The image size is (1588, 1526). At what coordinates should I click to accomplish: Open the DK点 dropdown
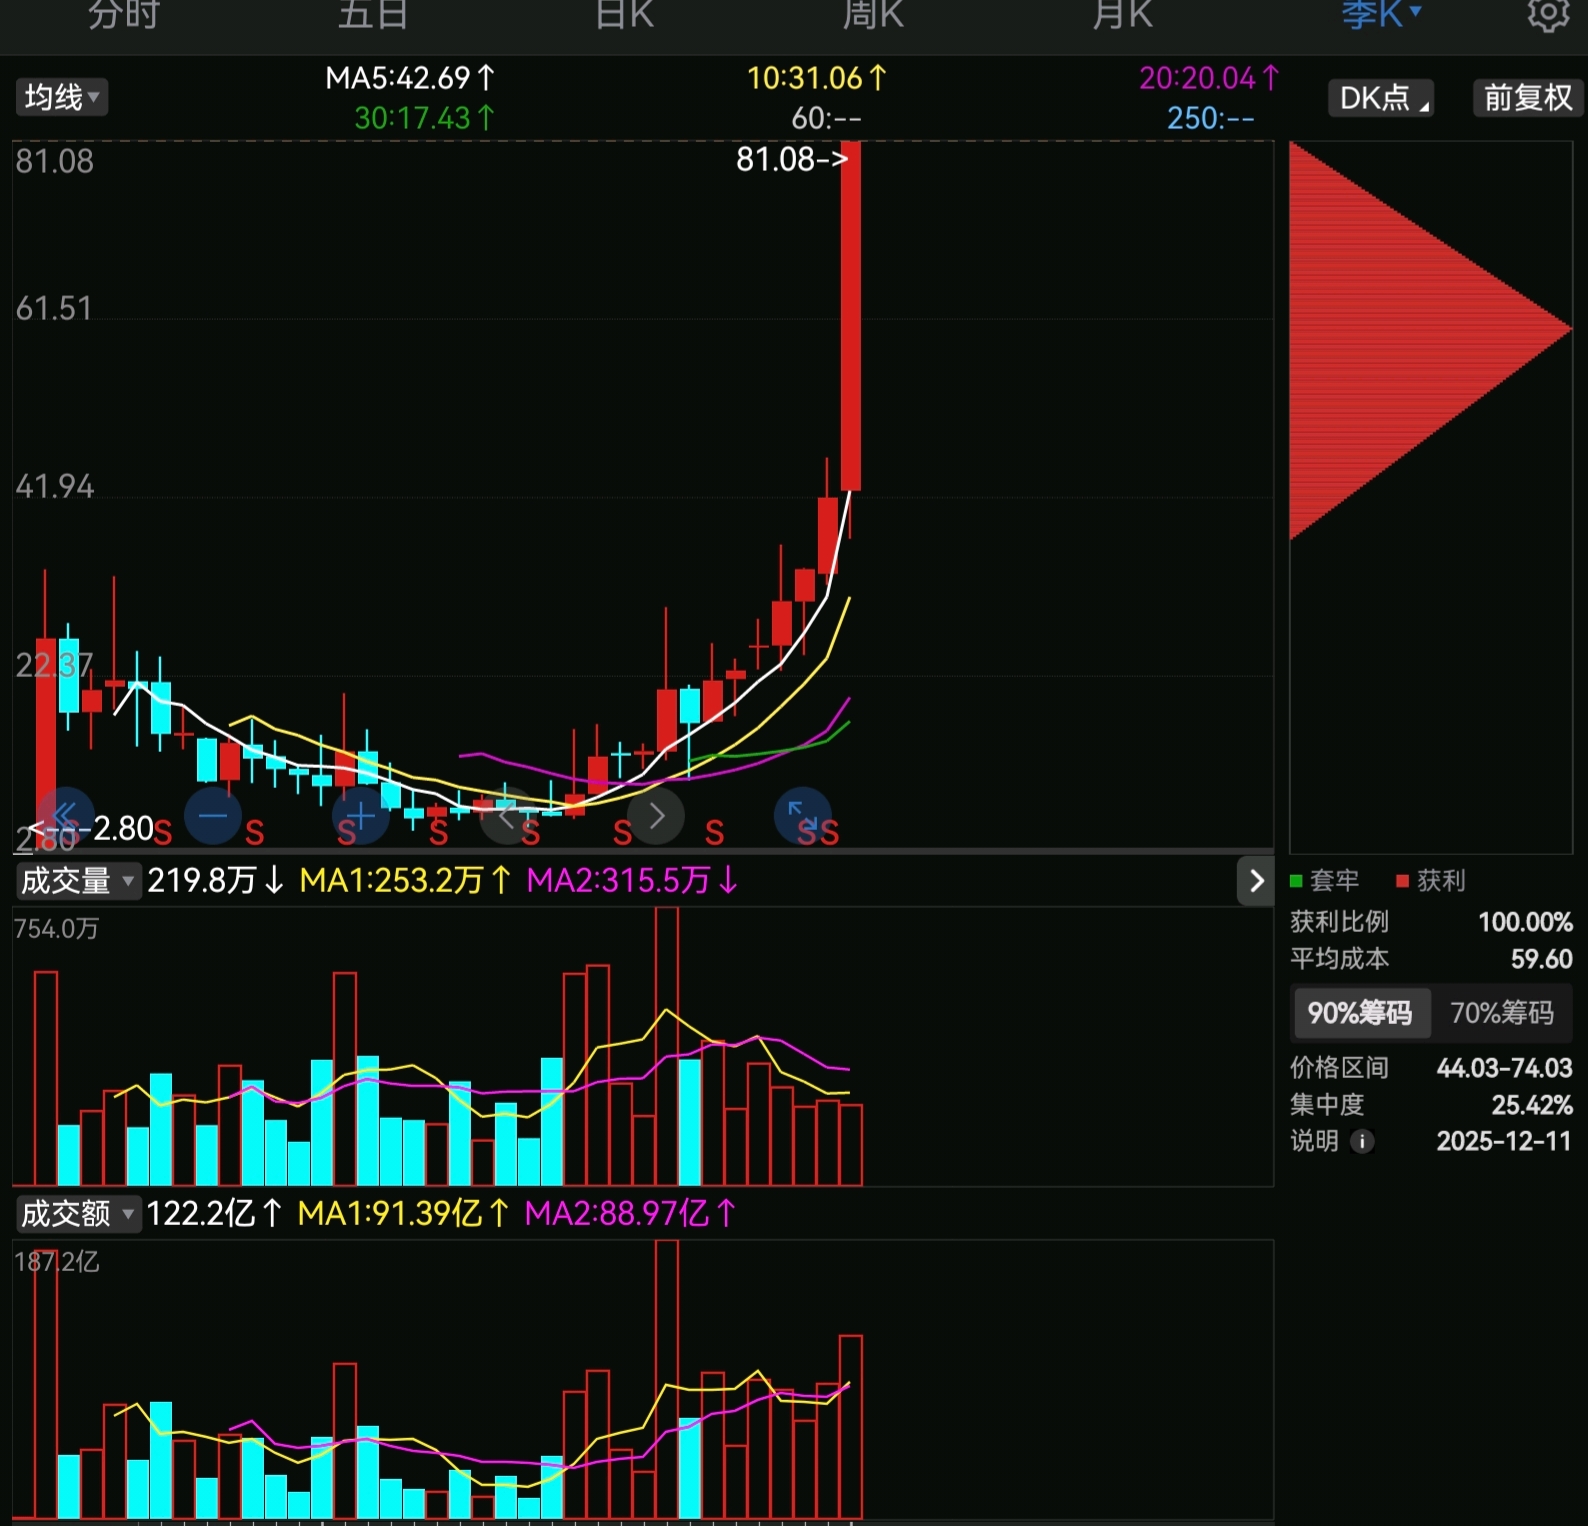click(1381, 98)
